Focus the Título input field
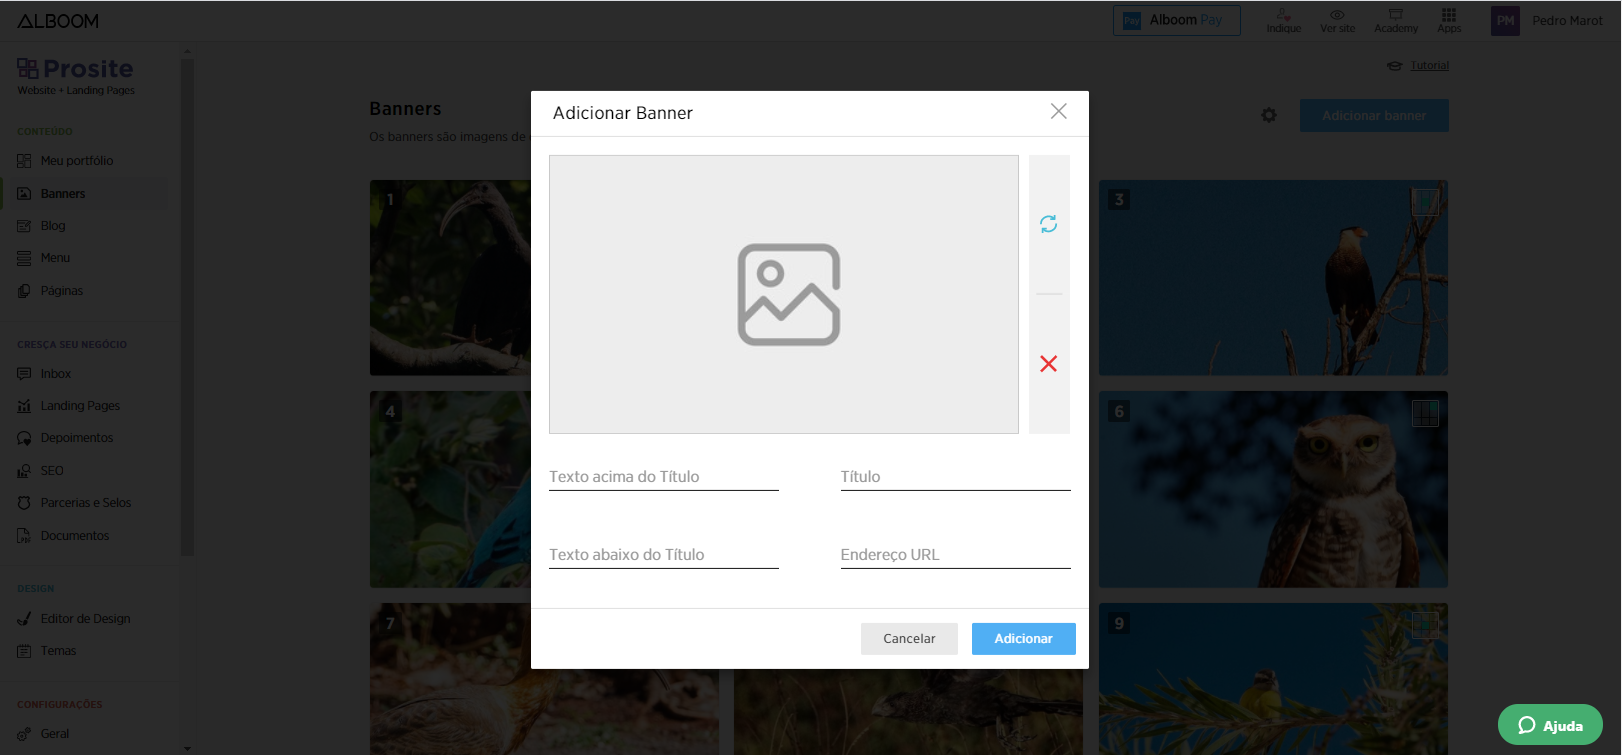 click(955, 477)
